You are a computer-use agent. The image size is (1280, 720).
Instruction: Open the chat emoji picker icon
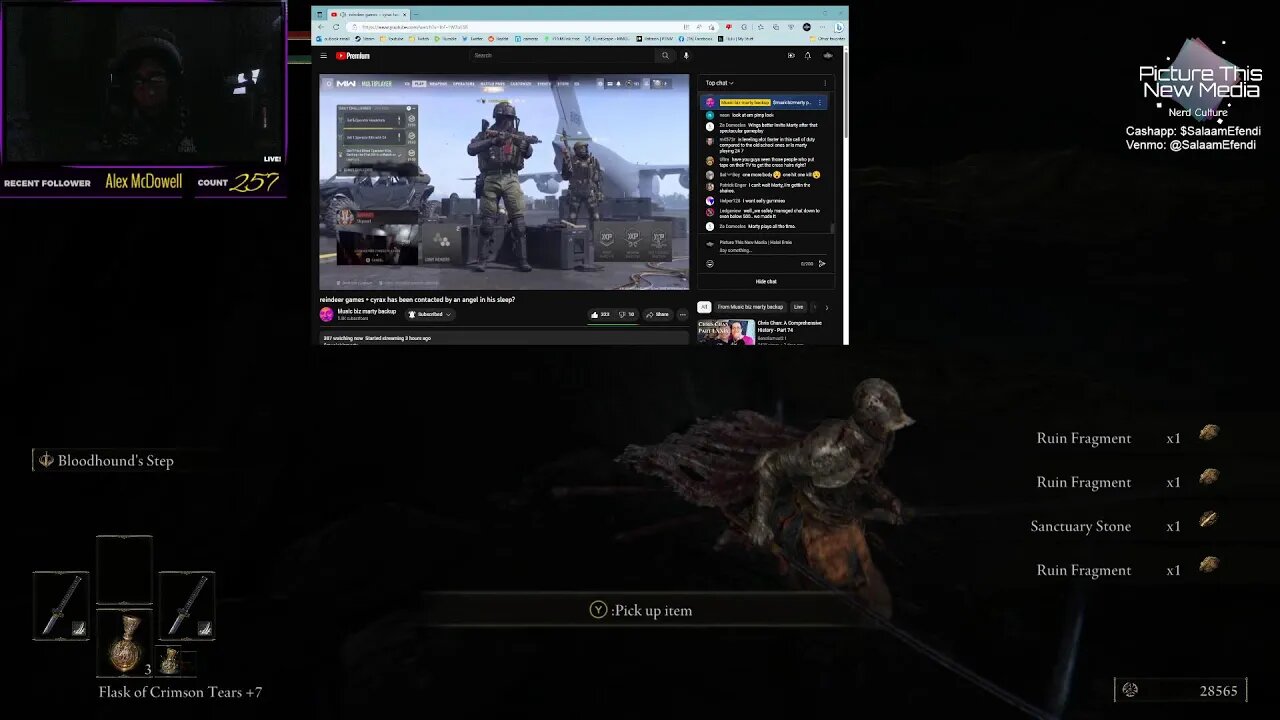pyautogui.click(x=710, y=264)
